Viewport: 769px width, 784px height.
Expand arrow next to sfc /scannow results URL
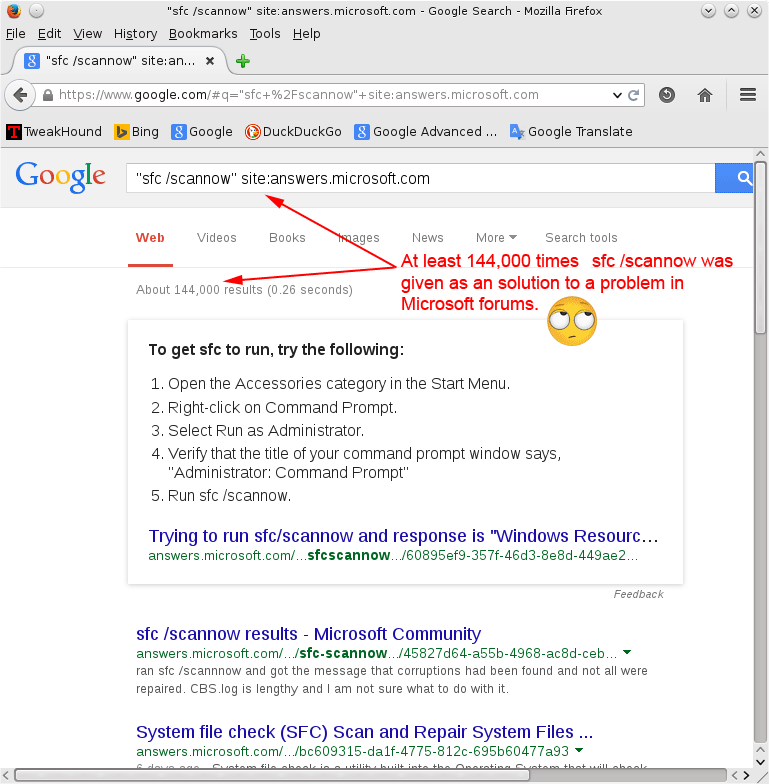pos(627,653)
